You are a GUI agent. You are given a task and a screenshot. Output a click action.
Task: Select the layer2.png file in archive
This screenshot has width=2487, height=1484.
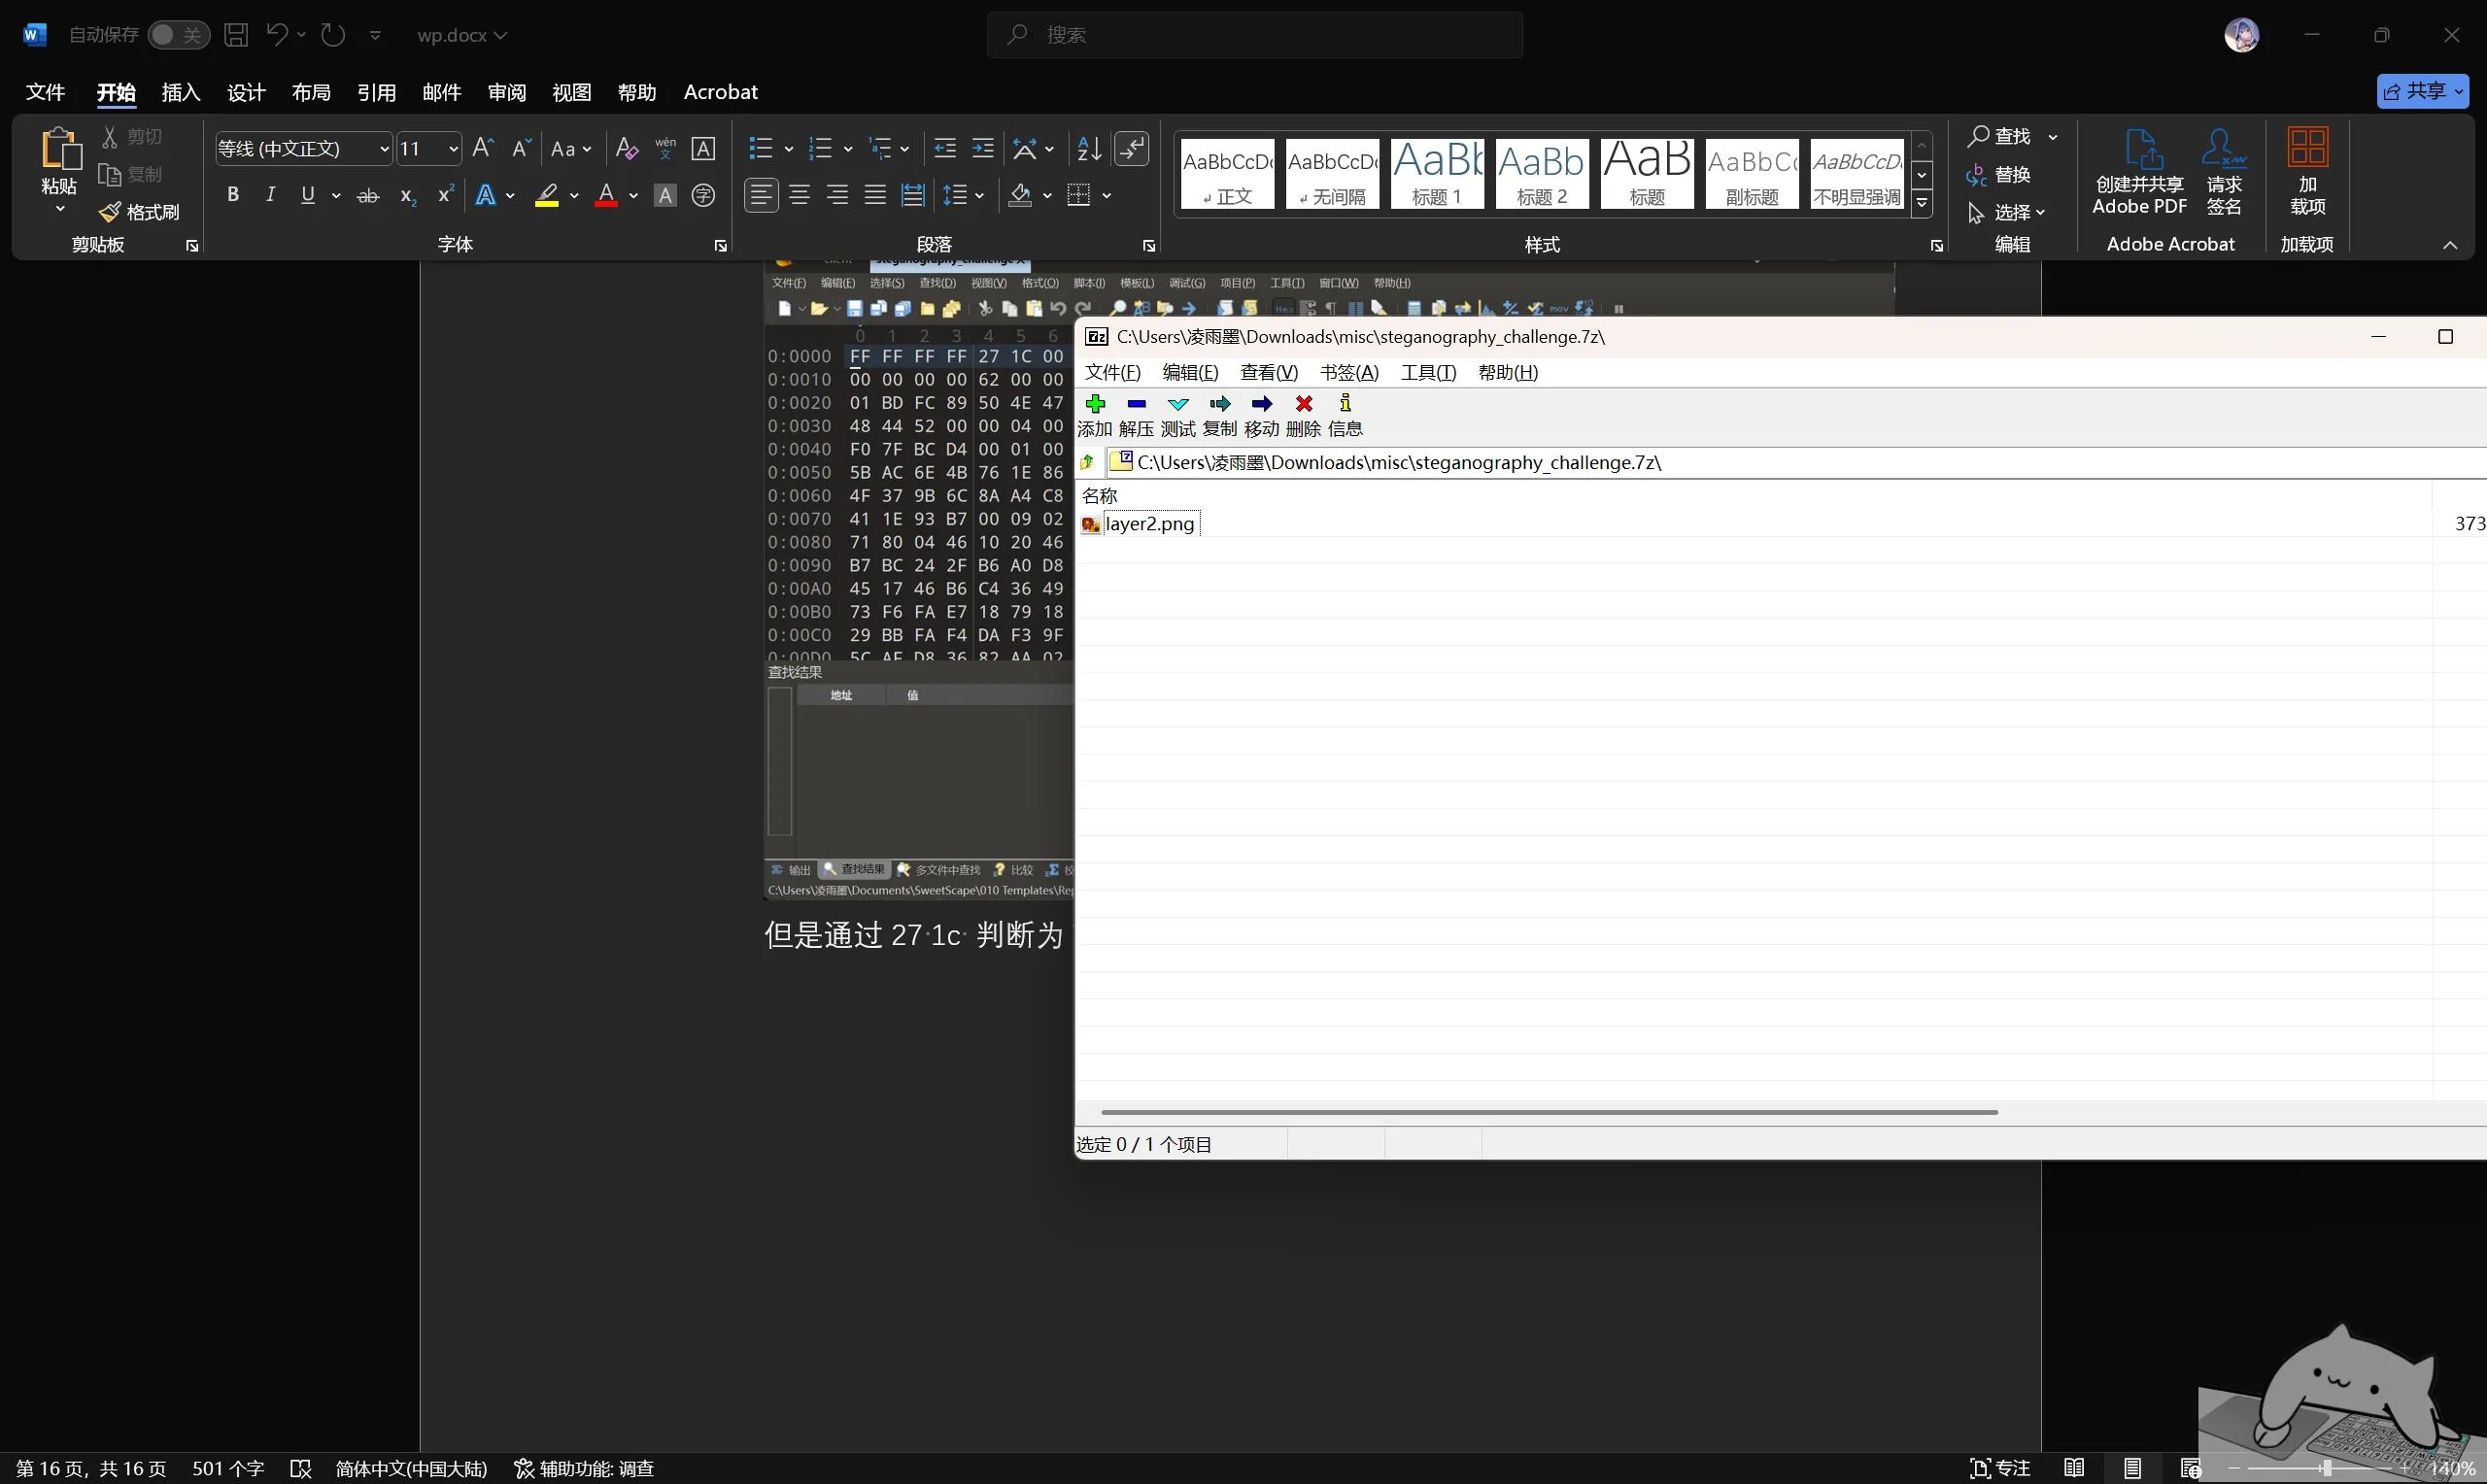click(1149, 524)
